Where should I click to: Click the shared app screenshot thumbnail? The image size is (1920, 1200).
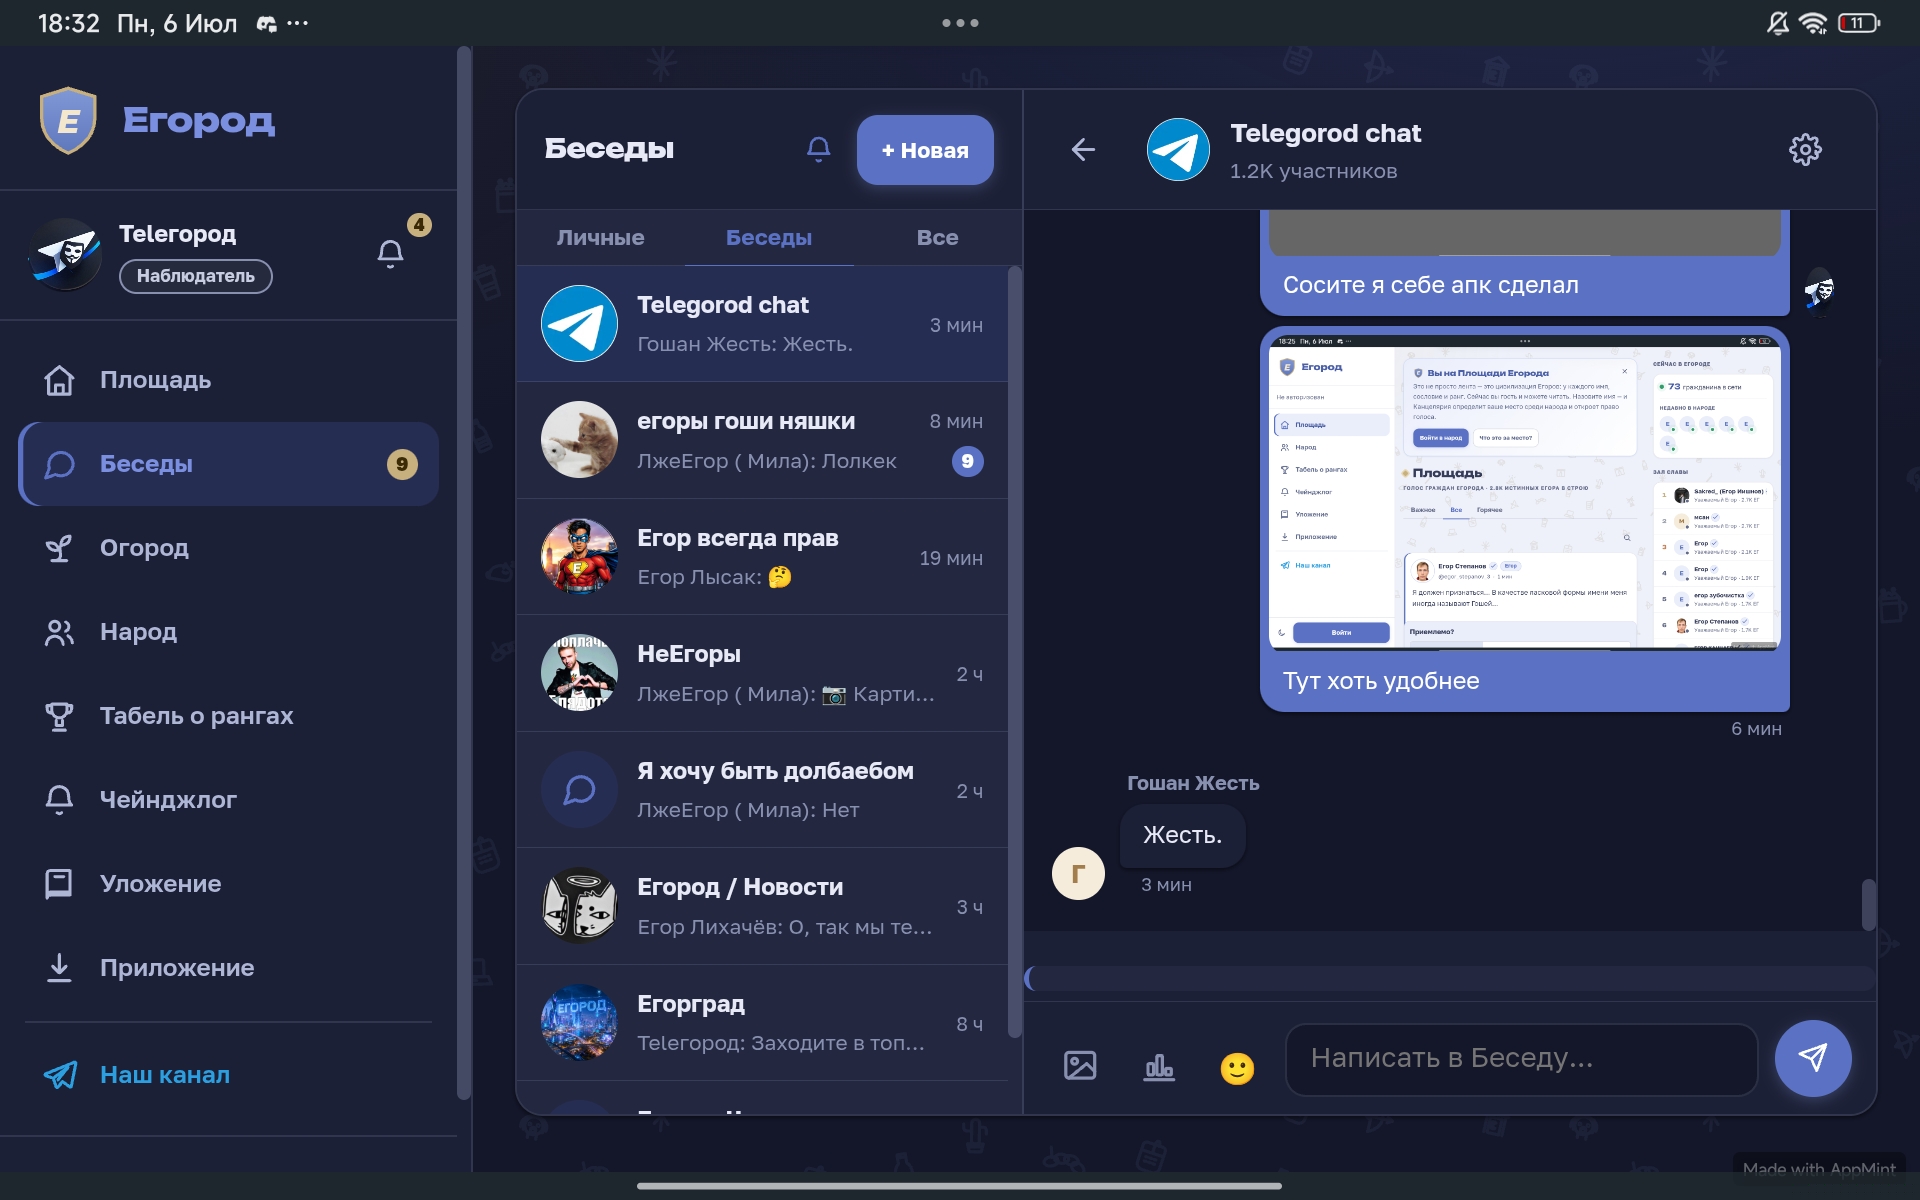pos(1525,493)
